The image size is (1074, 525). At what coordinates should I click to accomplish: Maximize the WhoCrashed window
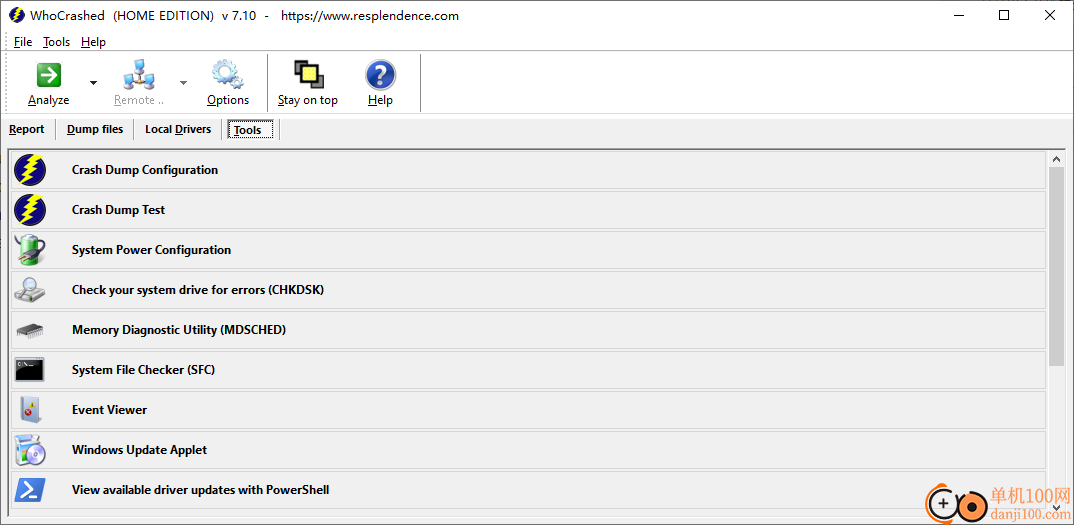pyautogui.click(x=1003, y=15)
